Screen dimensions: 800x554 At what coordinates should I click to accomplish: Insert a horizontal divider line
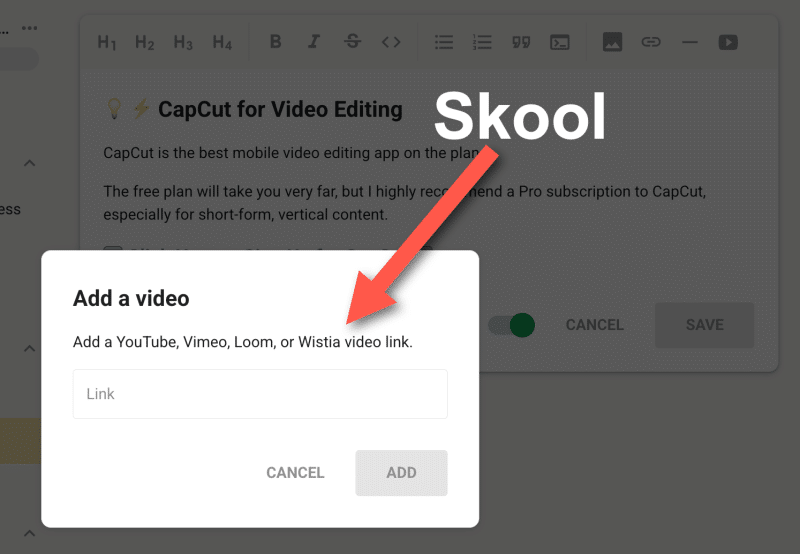click(690, 42)
